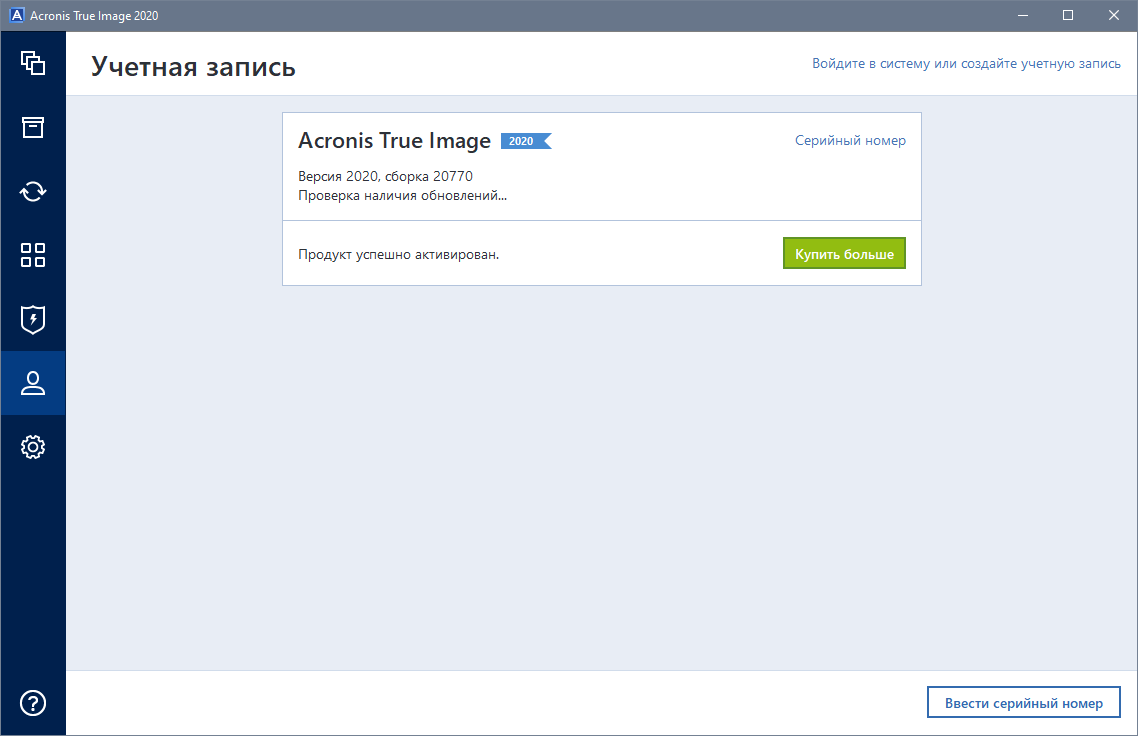Click the "Версия 2020, сборка 20770" text
The height and width of the screenshot is (736, 1138).
[385, 177]
